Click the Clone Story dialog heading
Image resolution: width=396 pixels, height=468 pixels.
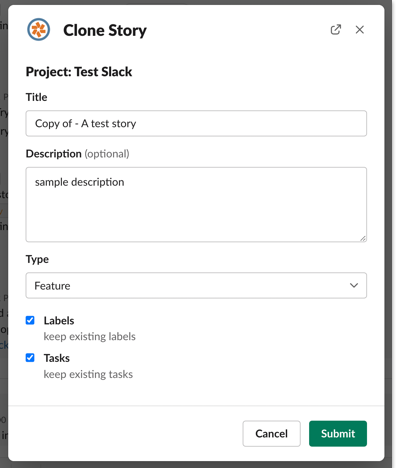(105, 31)
